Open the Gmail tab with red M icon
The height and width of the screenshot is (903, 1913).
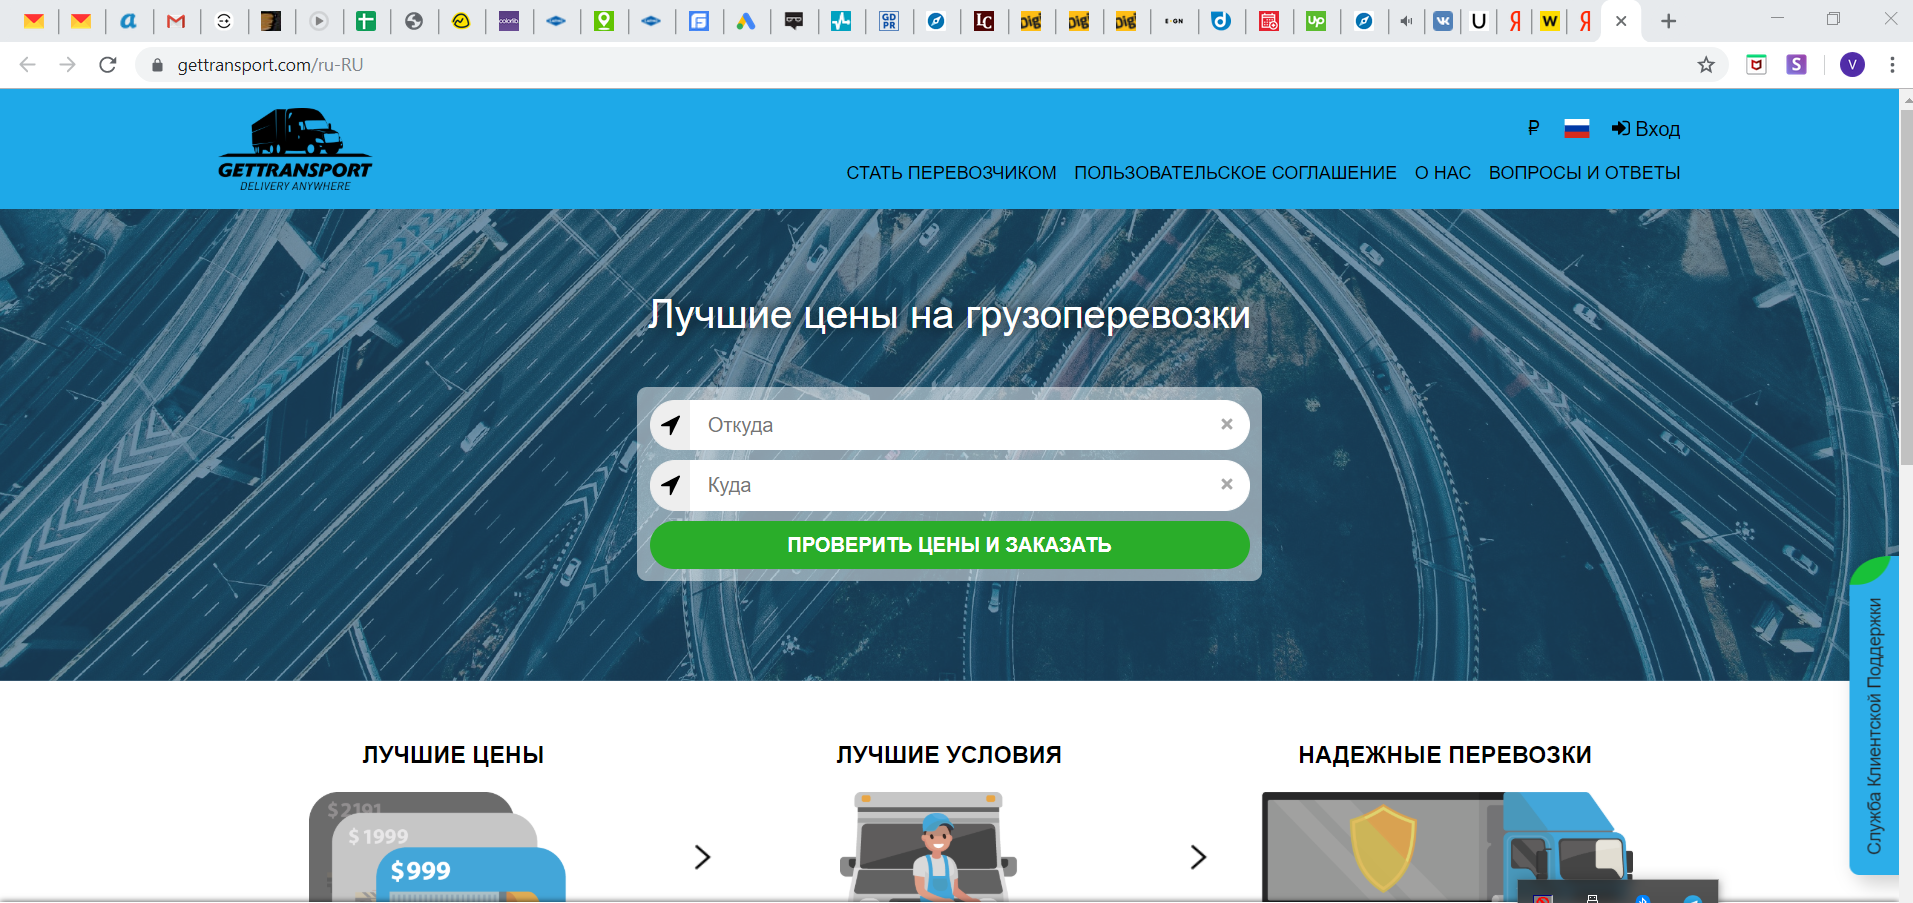click(176, 21)
